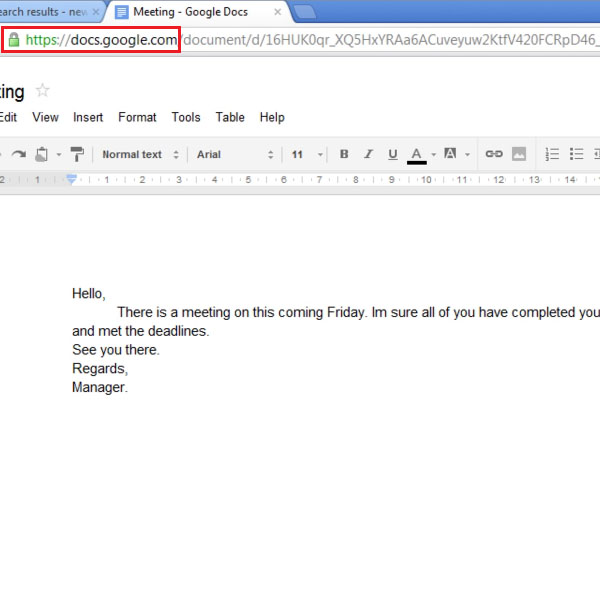Click the 'Manager.' signature line
The image size is (600, 600).
100,387
